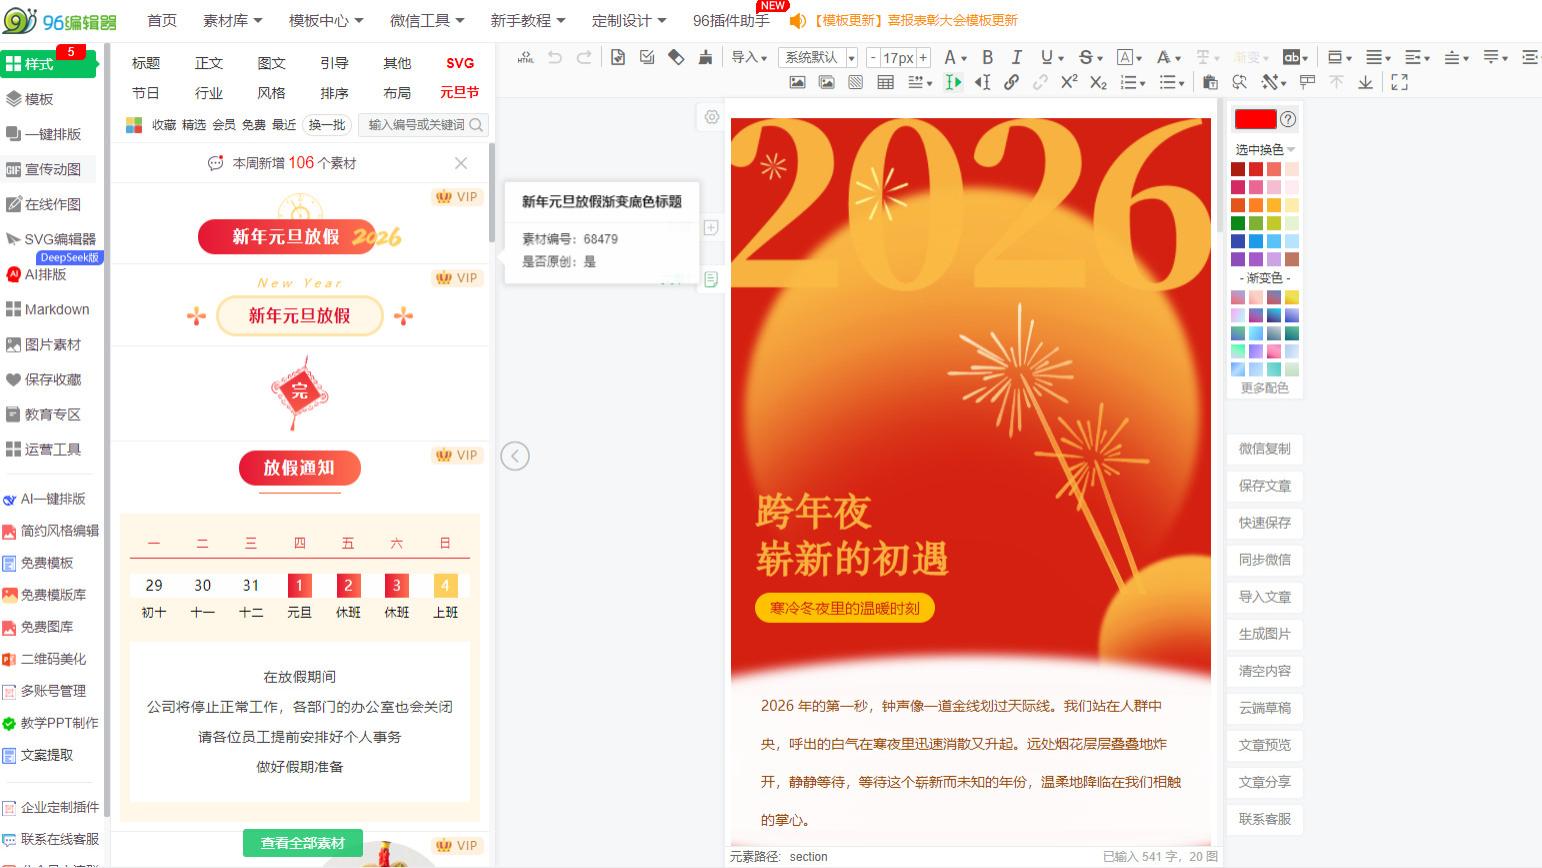Open the 系统默认 font family dropdown
Viewport: 1542px width, 868px height.
[816, 57]
